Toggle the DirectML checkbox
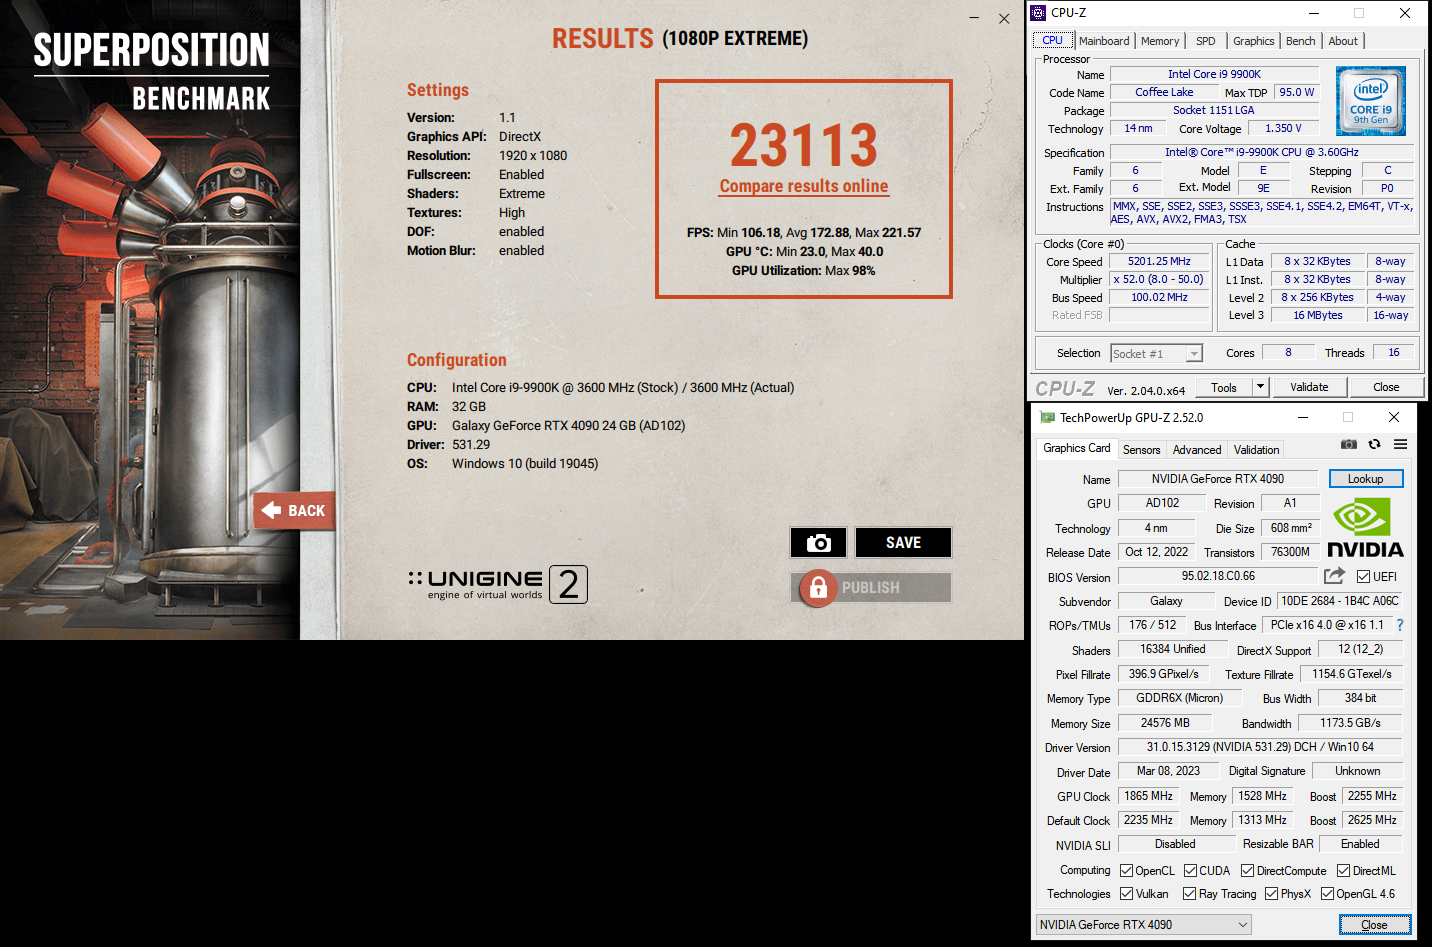The image size is (1432, 947). pos(1343,871)
